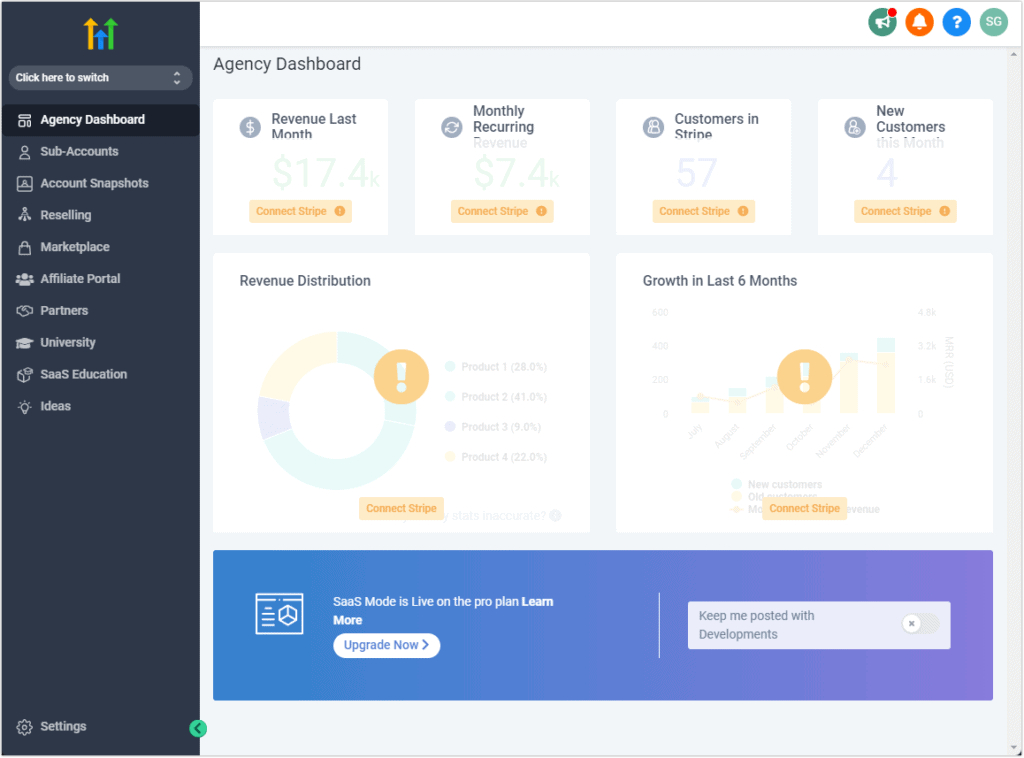Click the Upgrade Now button

click(x=387, y=646)
